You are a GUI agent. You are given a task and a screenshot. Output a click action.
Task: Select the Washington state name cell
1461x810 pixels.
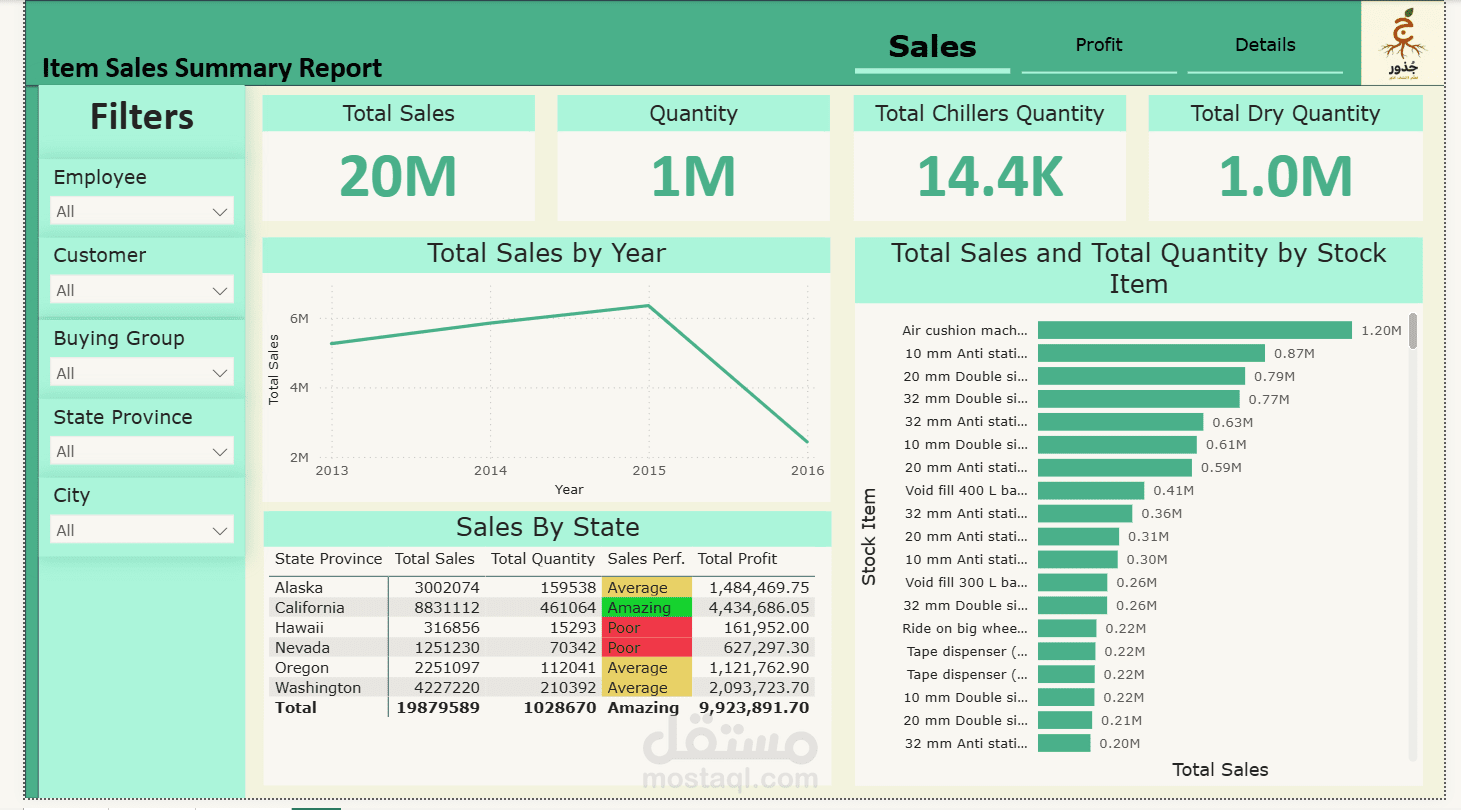pyautogui.click(x=318, y=688)
